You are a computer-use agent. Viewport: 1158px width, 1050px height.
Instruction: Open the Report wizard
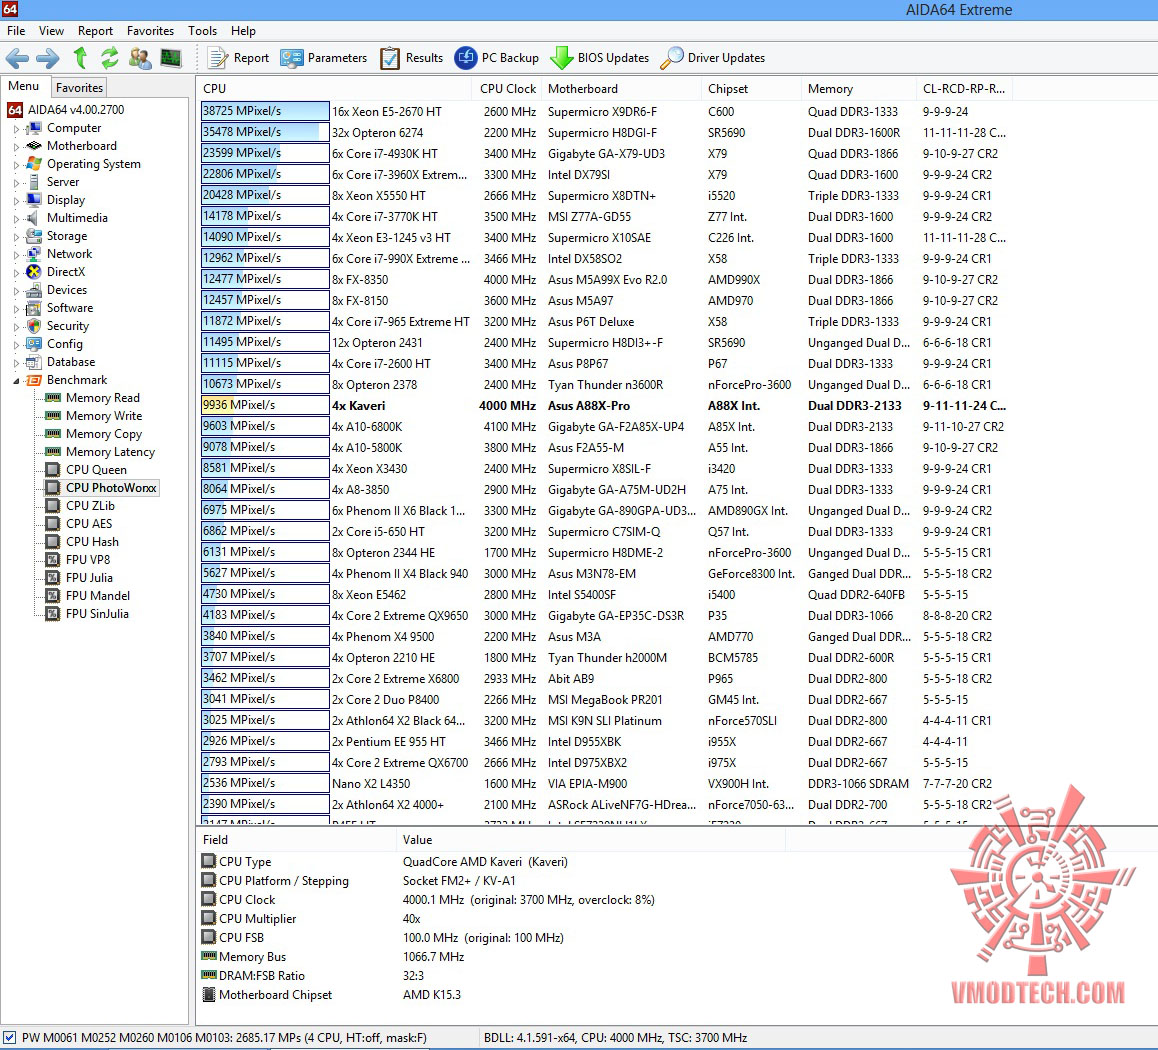point(238,58)
